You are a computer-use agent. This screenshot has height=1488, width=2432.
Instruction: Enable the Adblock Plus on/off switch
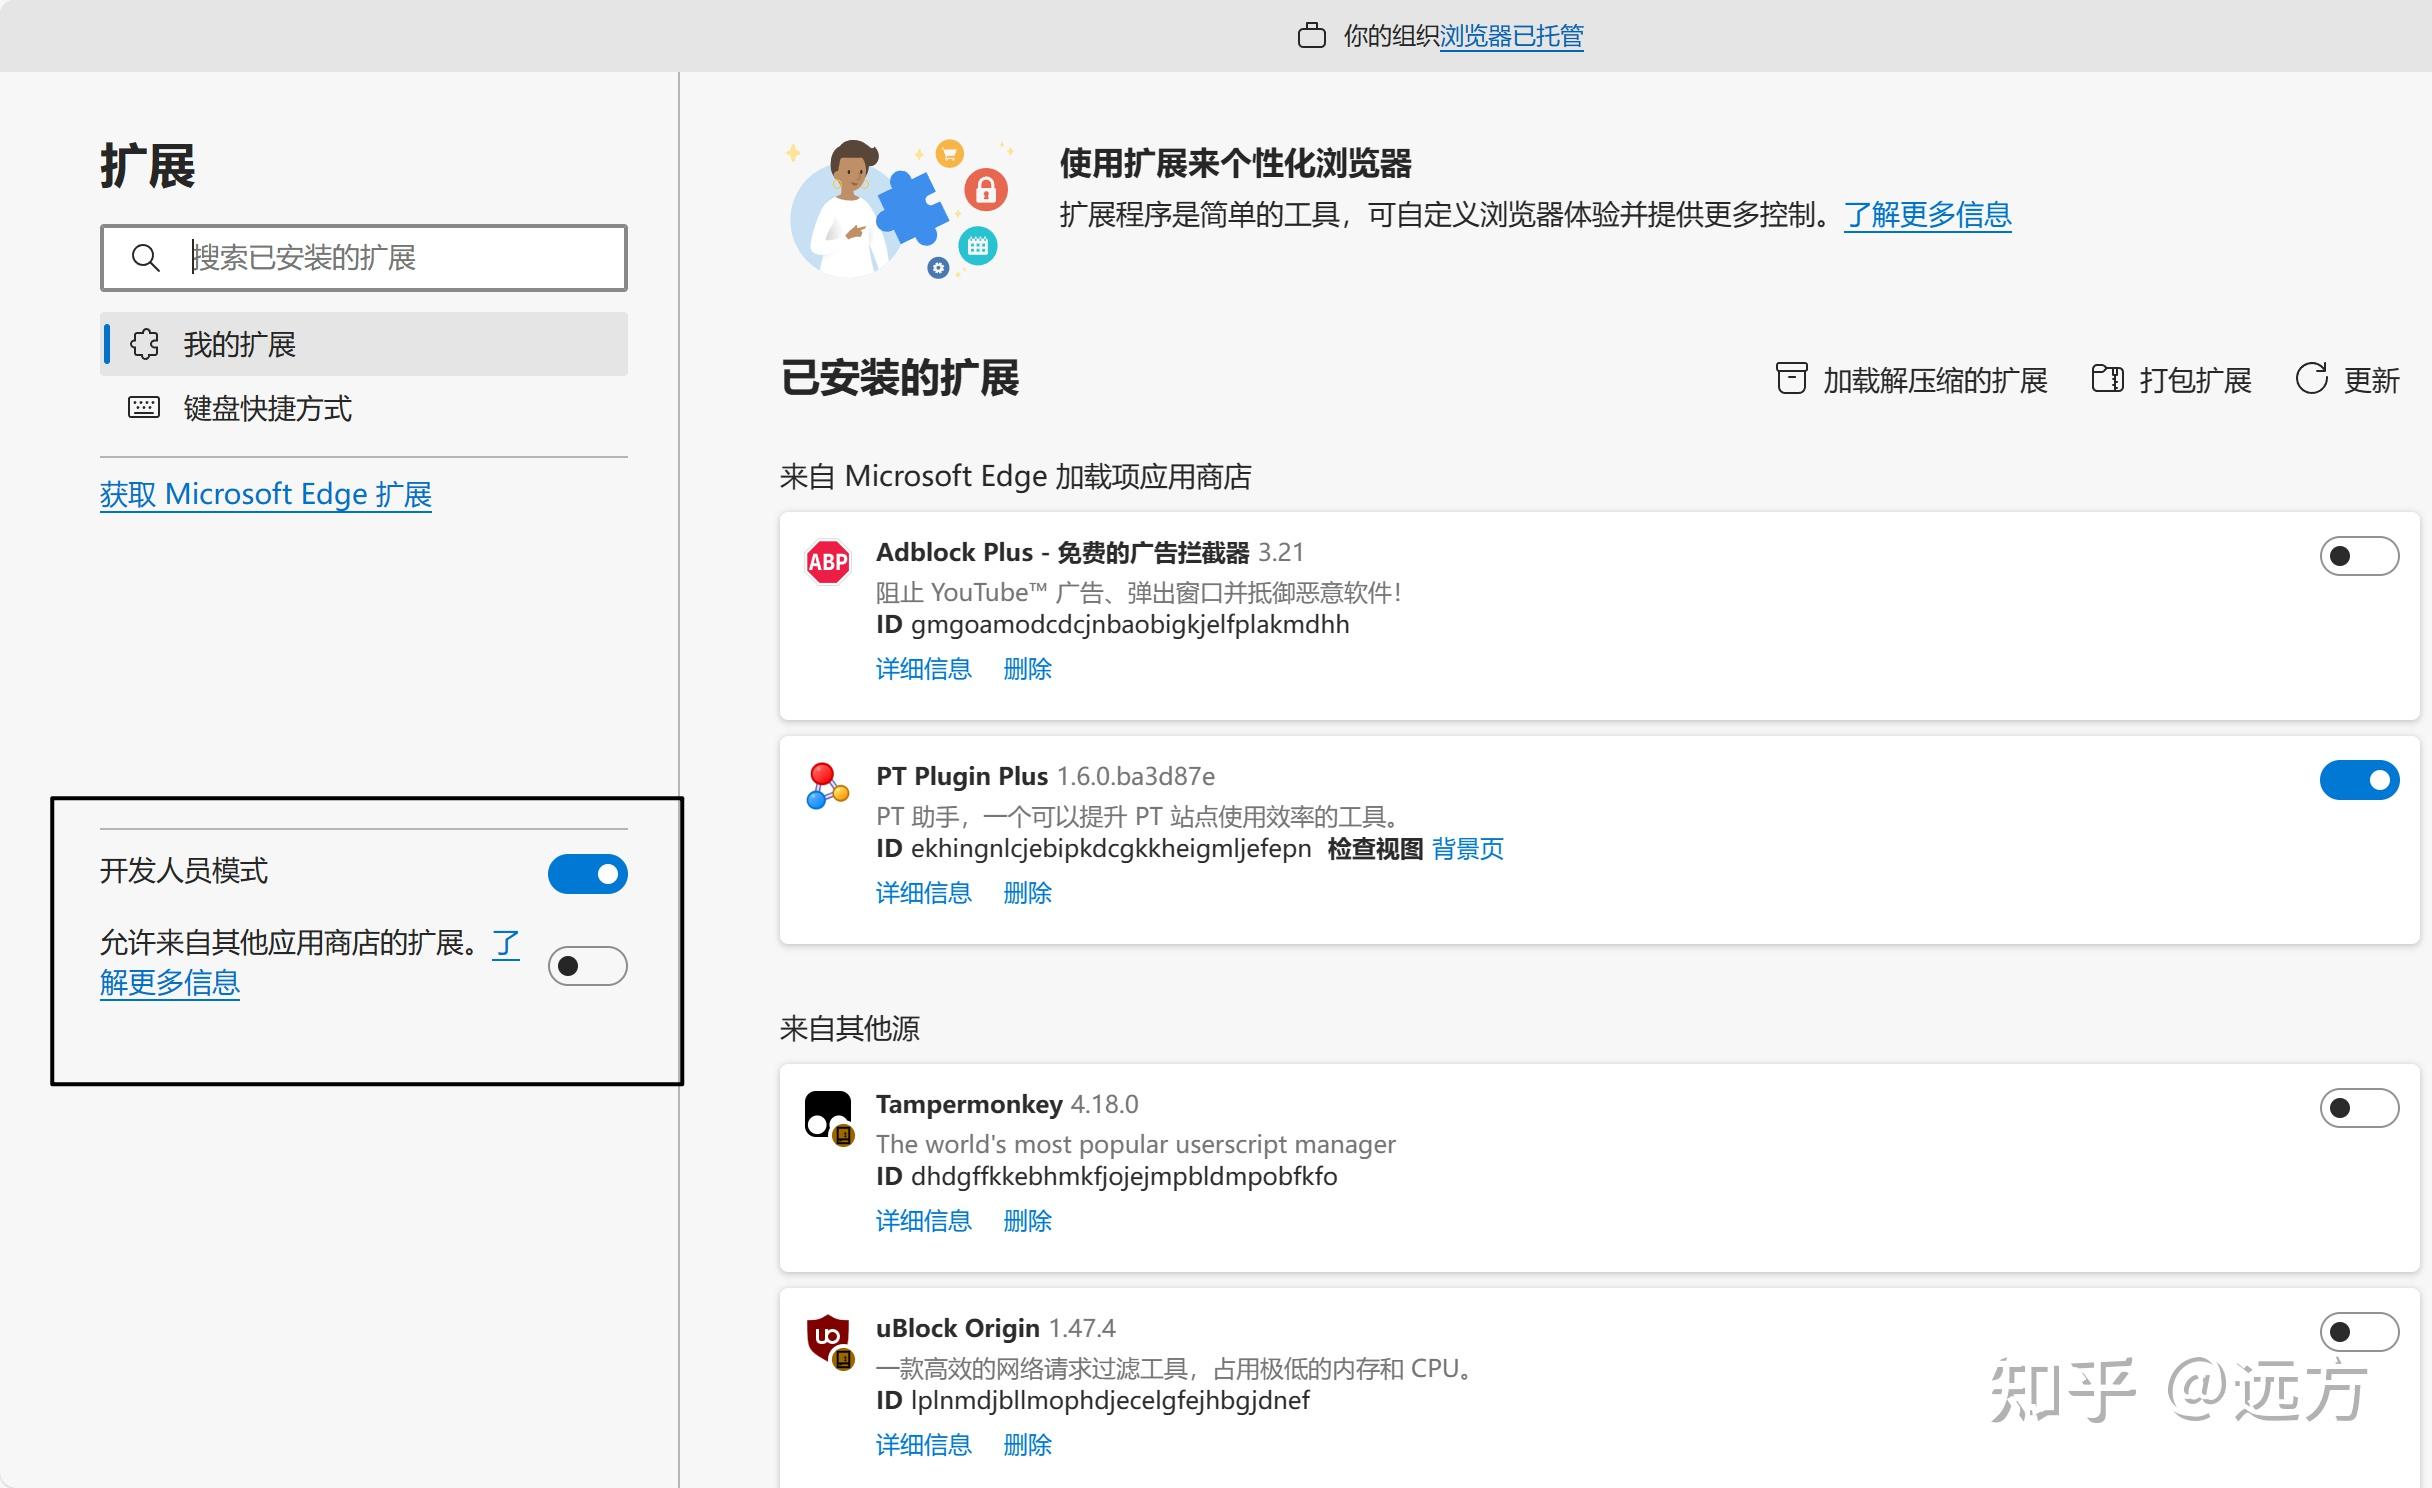coord(2359,556)
